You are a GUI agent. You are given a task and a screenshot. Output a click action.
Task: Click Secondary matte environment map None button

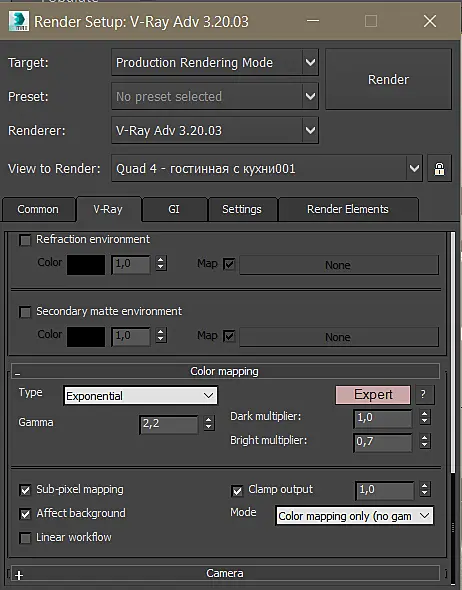(x=339, y=337)
